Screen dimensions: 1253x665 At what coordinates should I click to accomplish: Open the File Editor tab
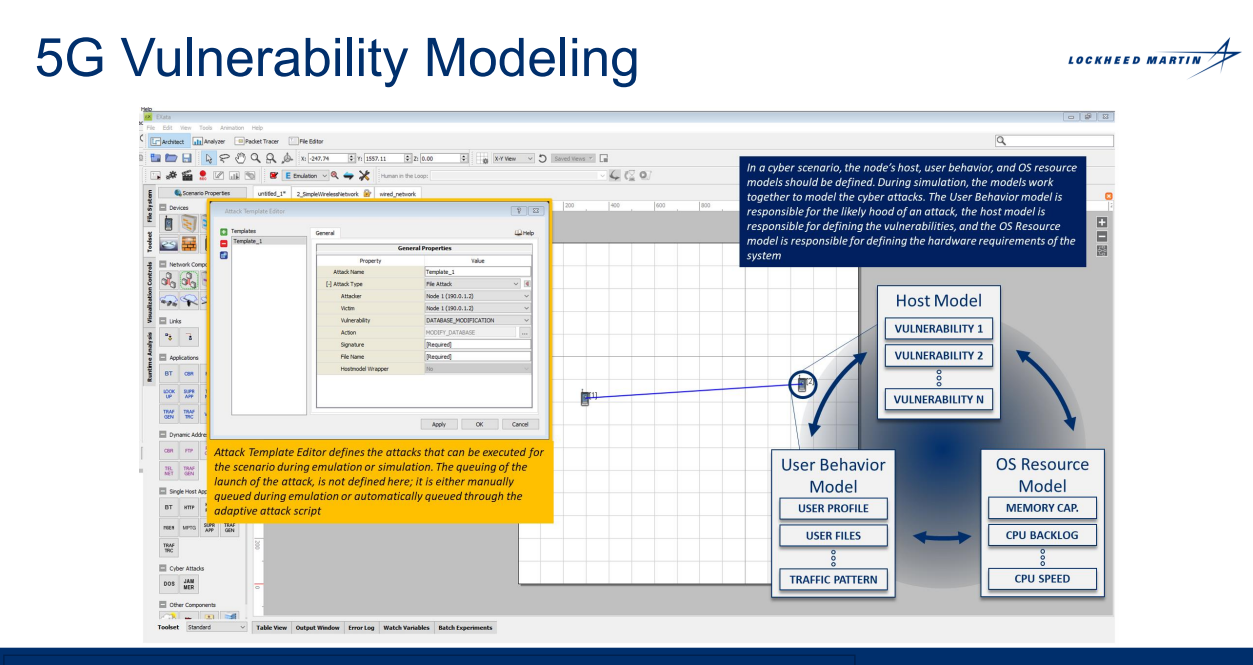coord(305,141)
